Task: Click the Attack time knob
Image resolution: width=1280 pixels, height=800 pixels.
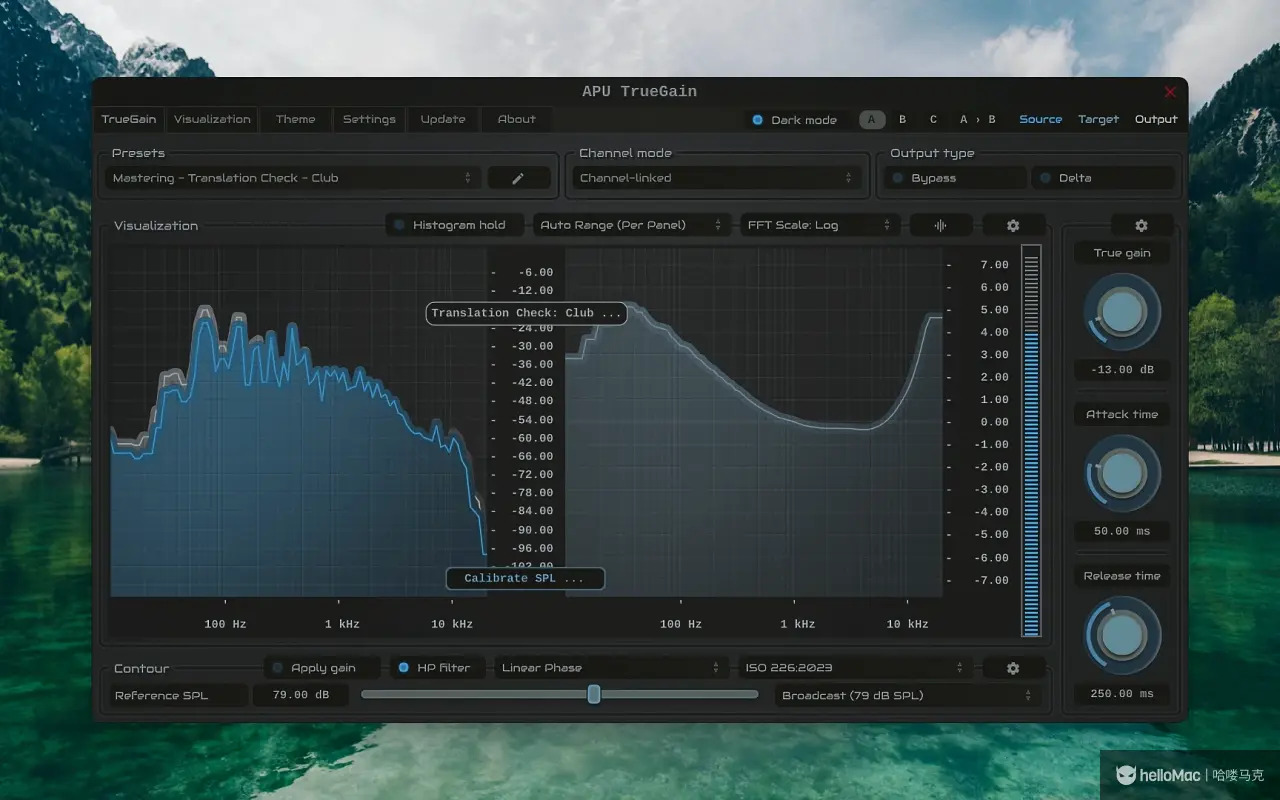Action: point(1122,474)
